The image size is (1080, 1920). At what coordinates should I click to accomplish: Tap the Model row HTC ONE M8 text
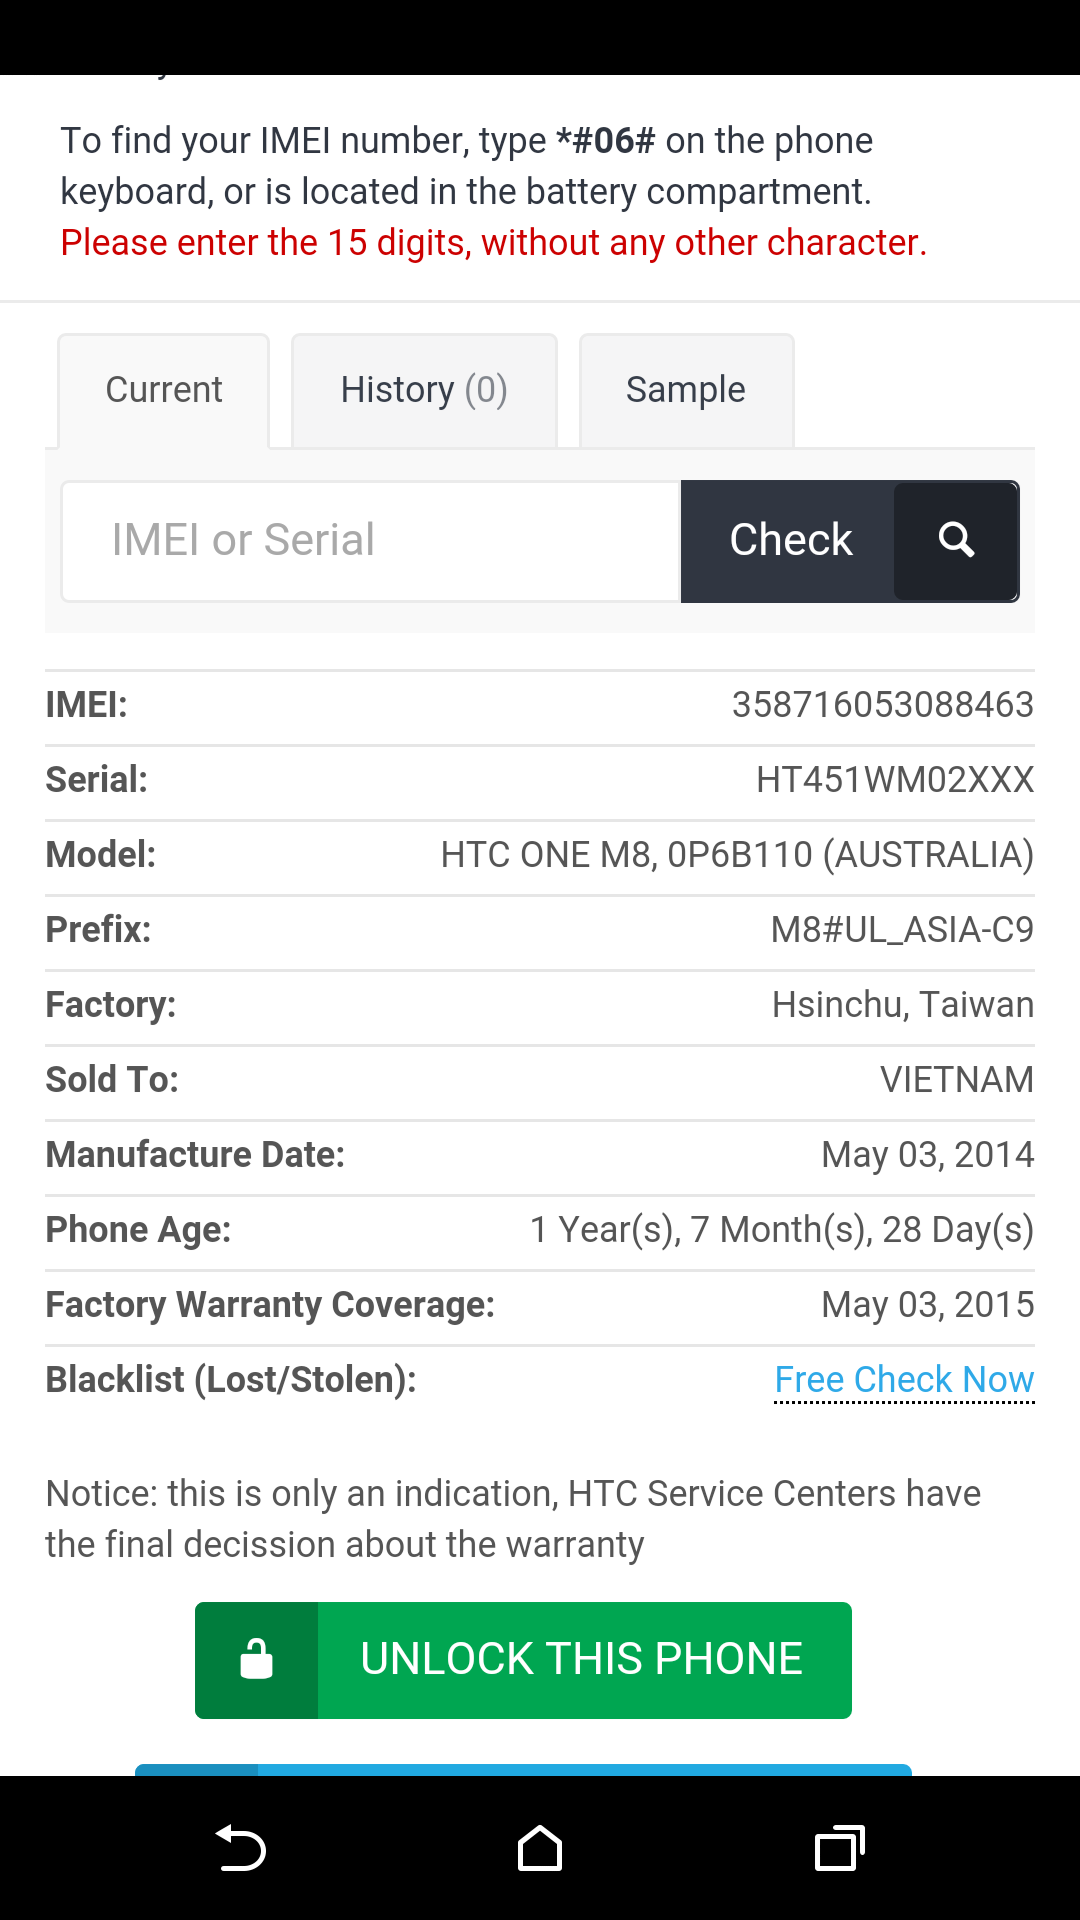(737, 855)
